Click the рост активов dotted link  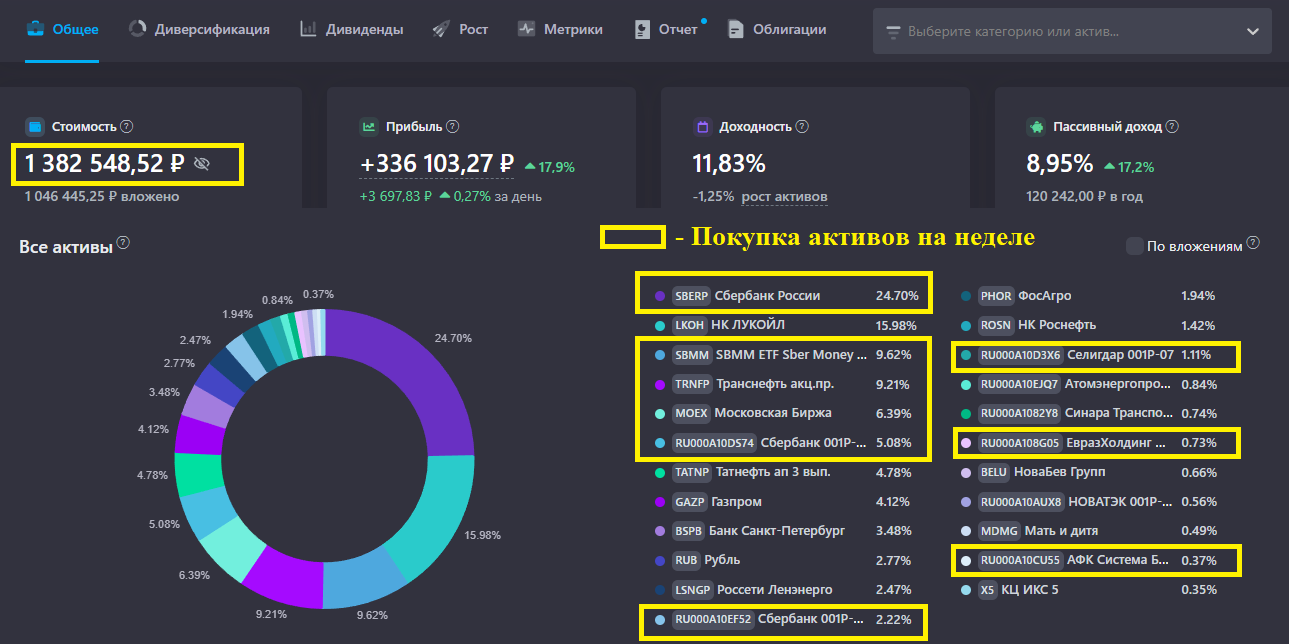(x=784, y=197)
